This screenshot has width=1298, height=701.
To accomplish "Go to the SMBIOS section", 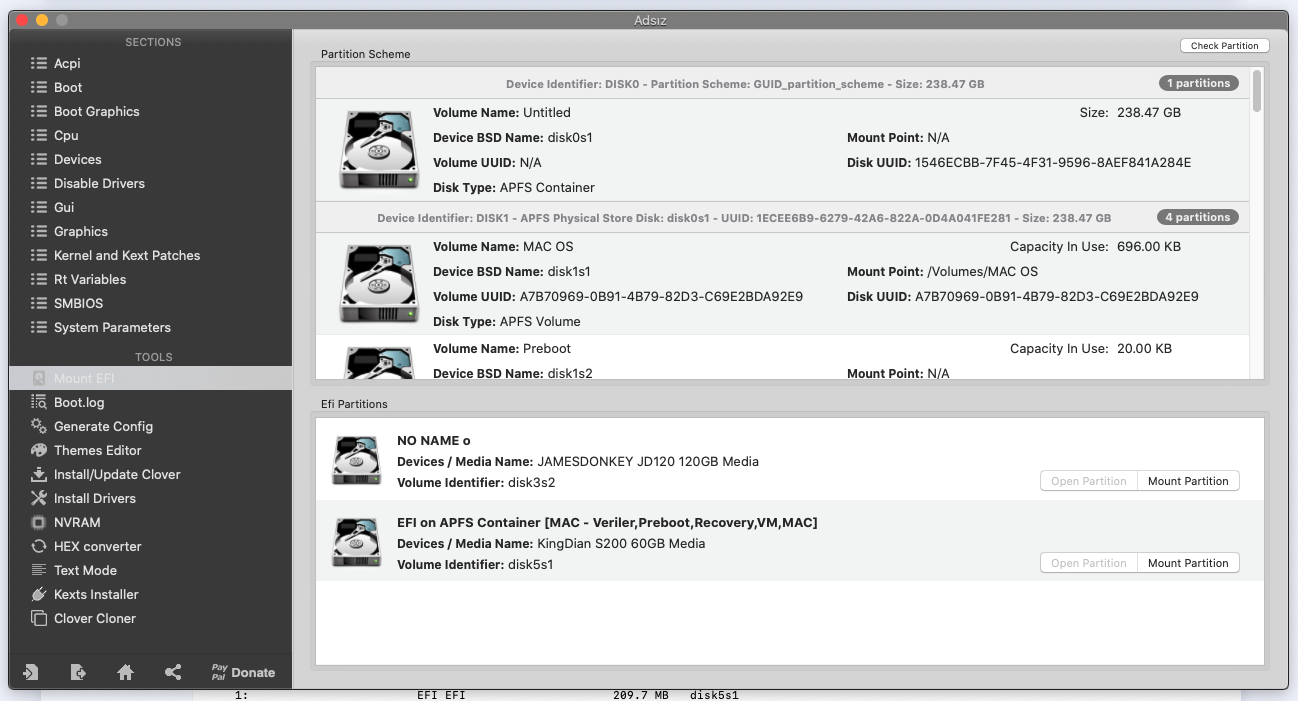I will 78,303.
